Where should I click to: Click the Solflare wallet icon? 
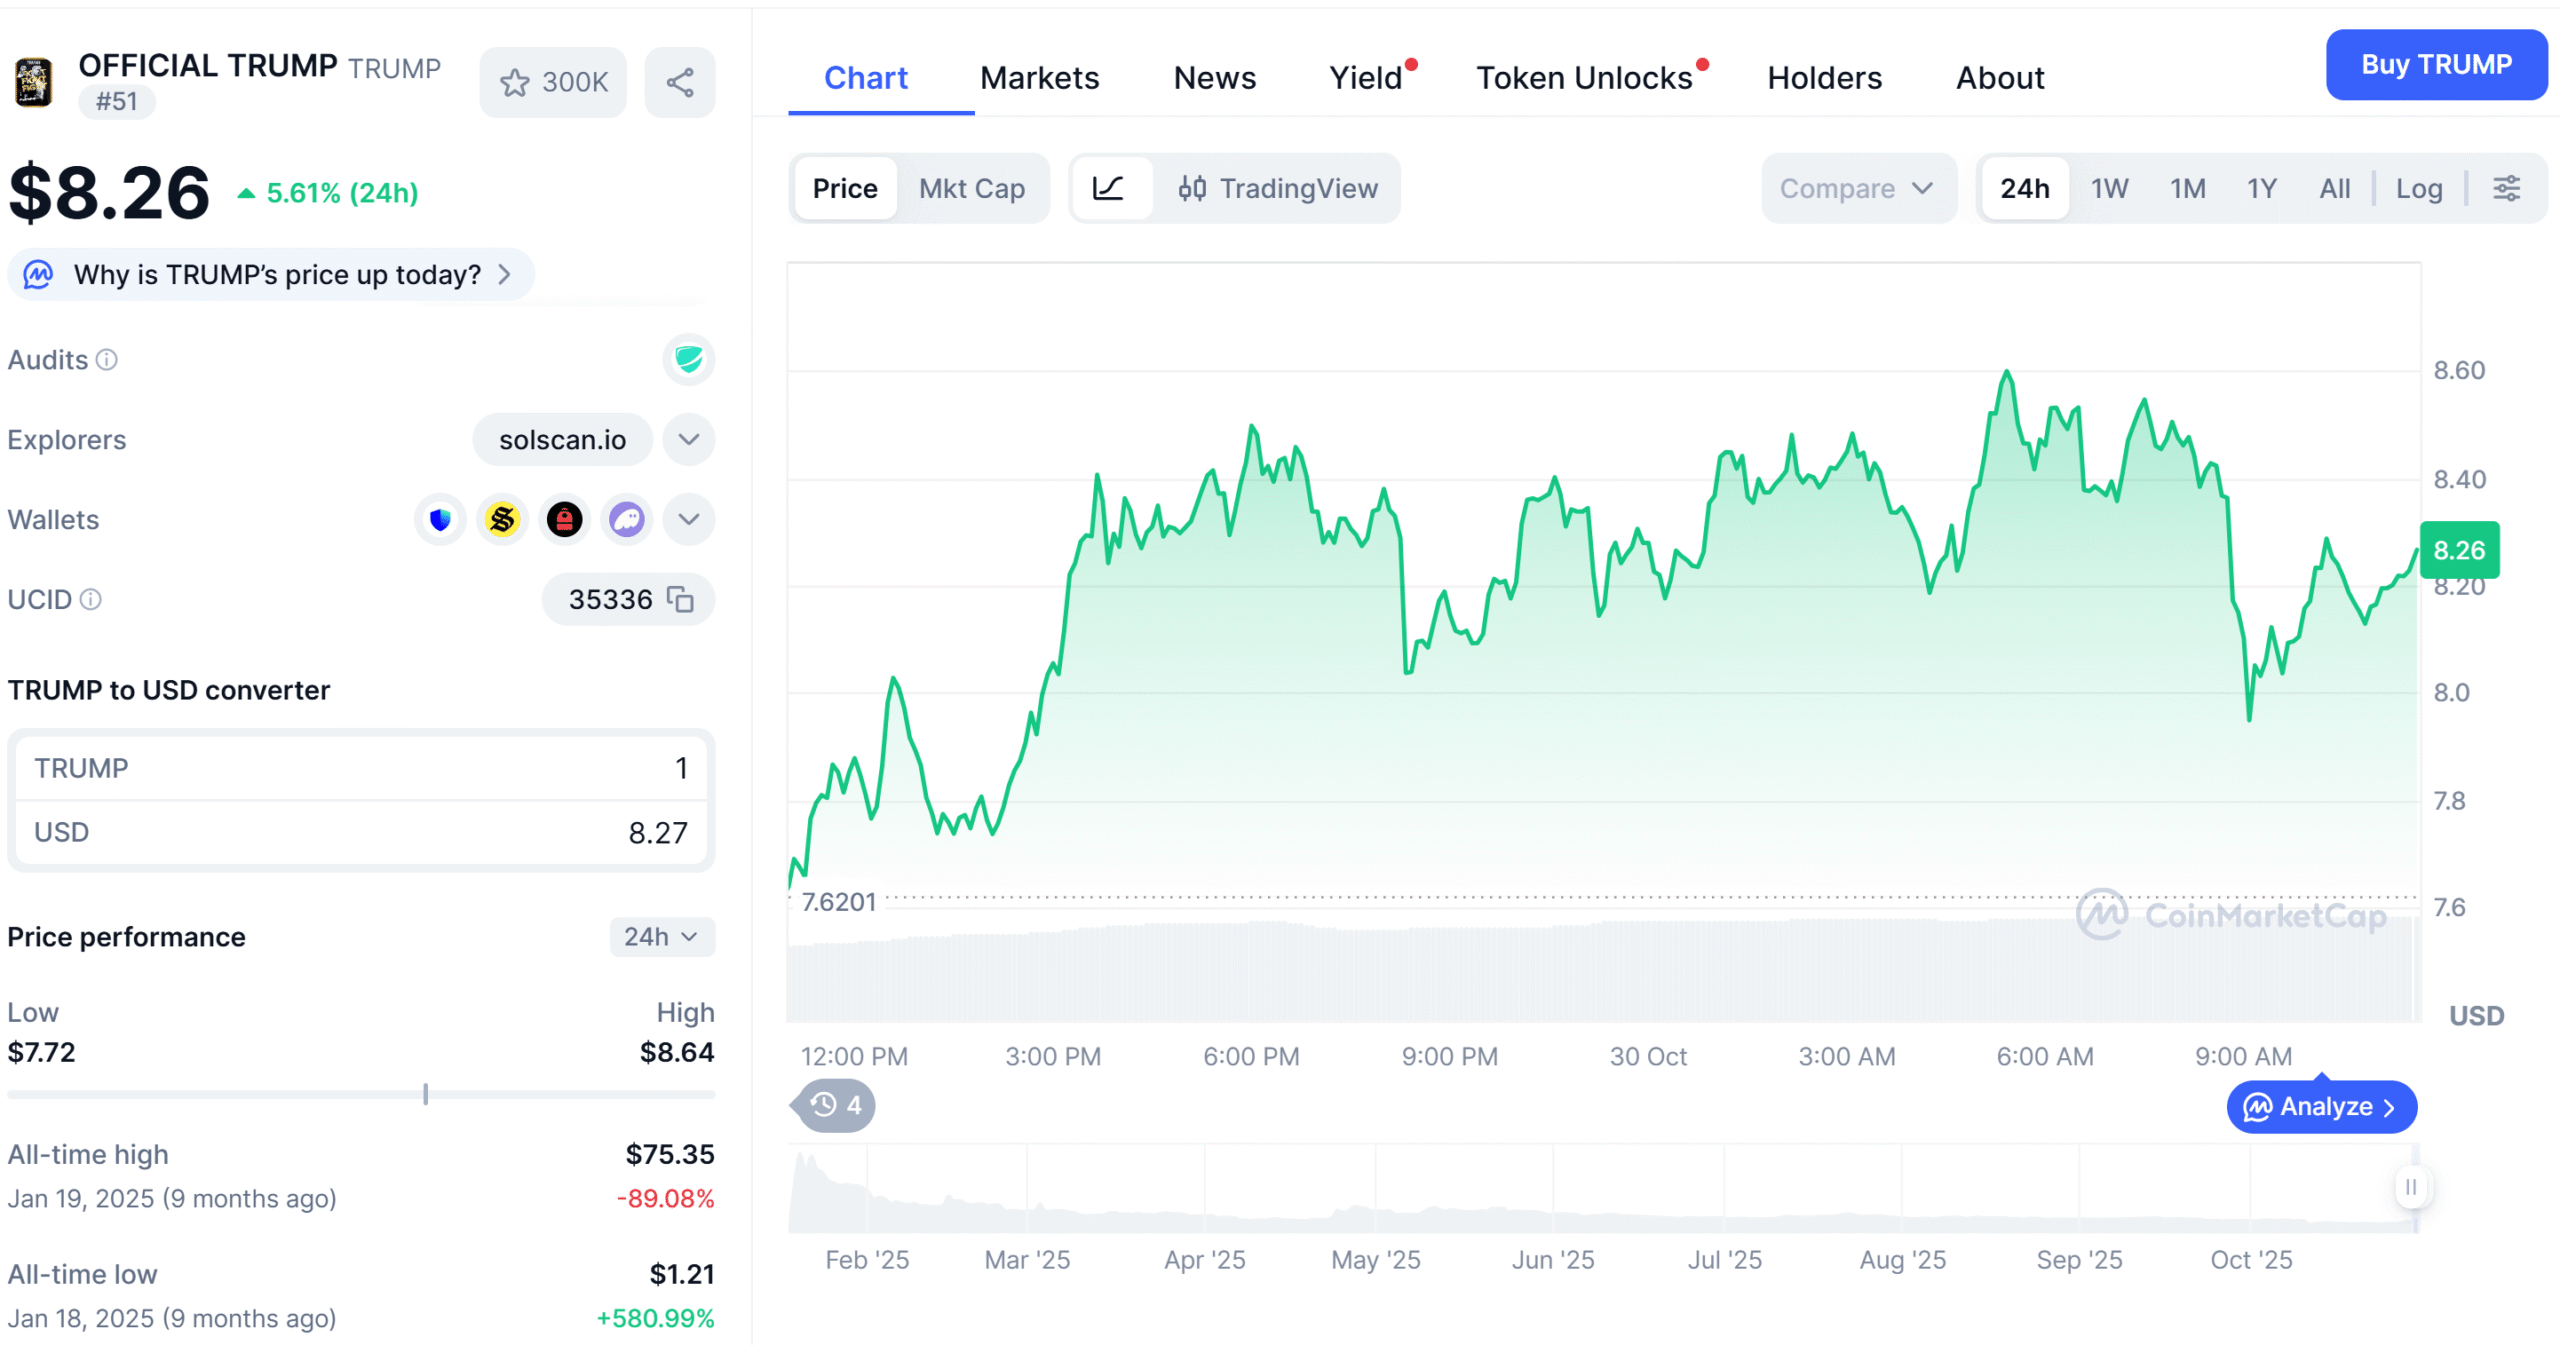502,519
